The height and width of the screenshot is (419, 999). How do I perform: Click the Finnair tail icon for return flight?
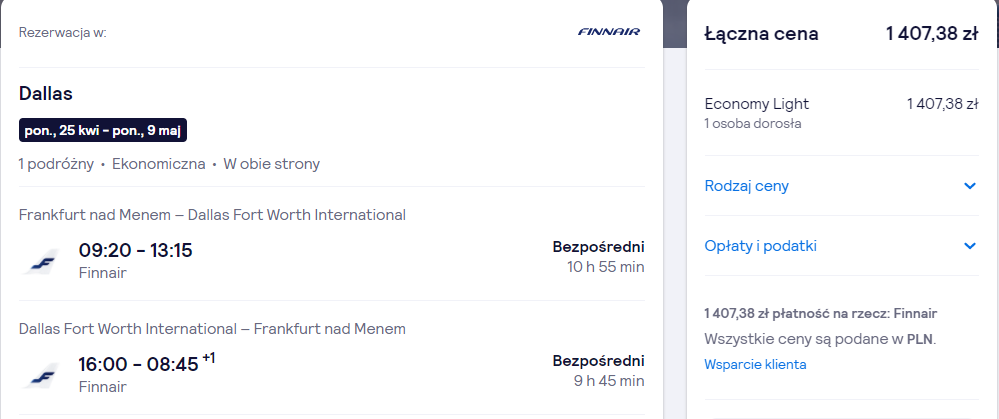(41, 376)
